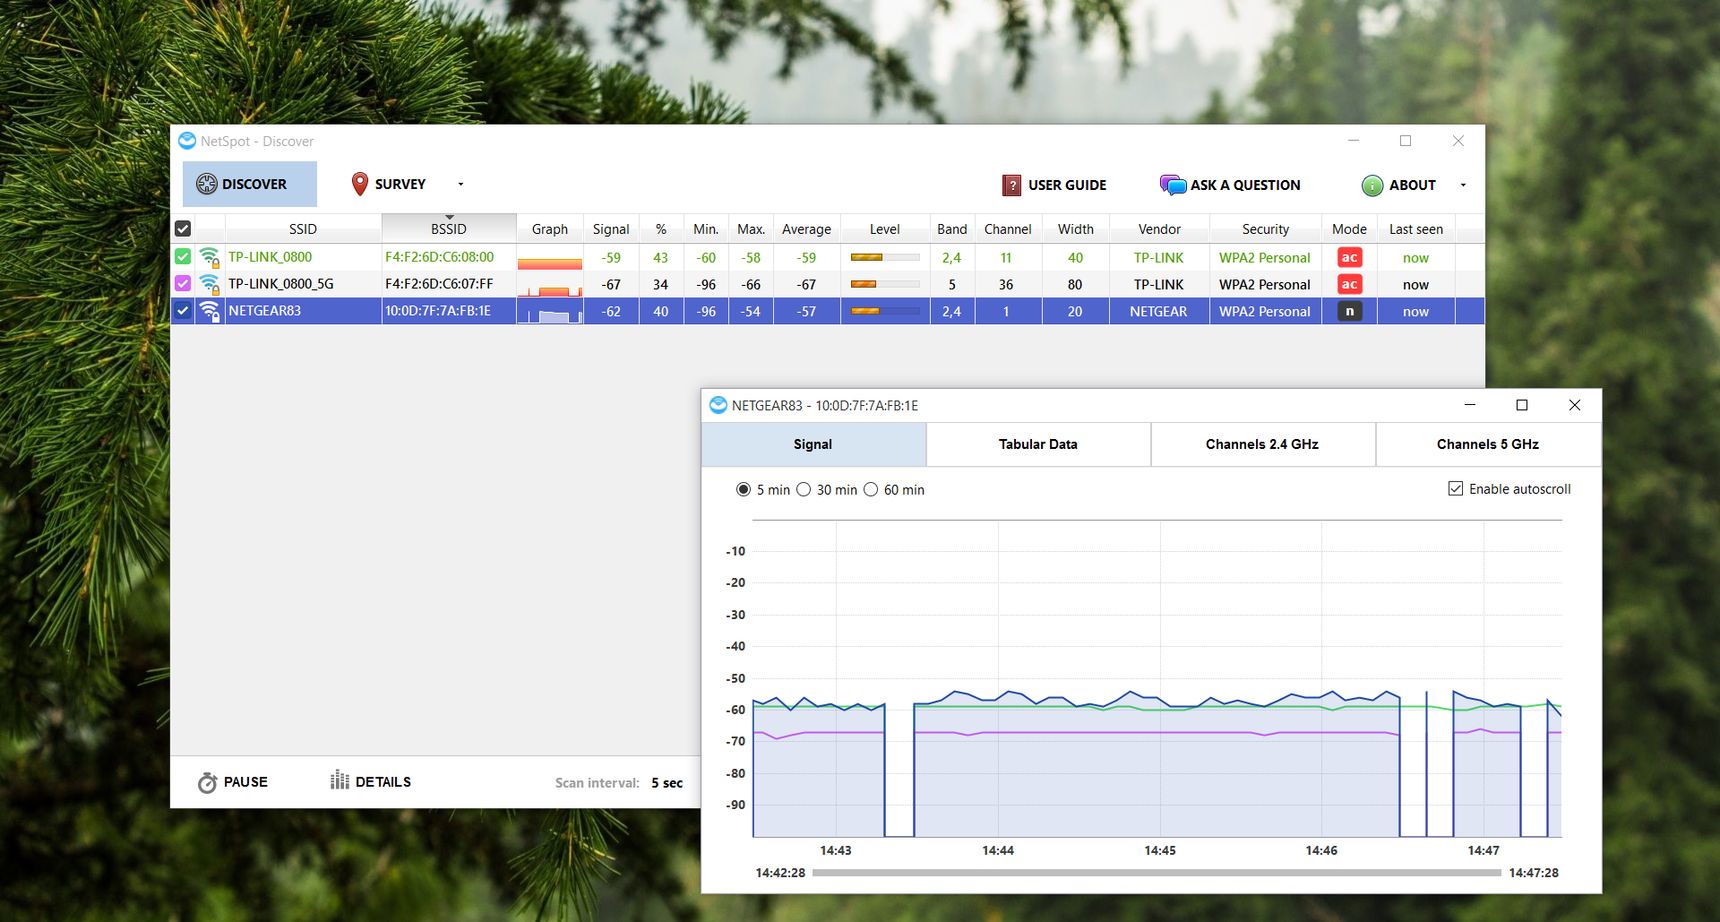
Task: Select the 30 min radio button
Action: point(803,489)
